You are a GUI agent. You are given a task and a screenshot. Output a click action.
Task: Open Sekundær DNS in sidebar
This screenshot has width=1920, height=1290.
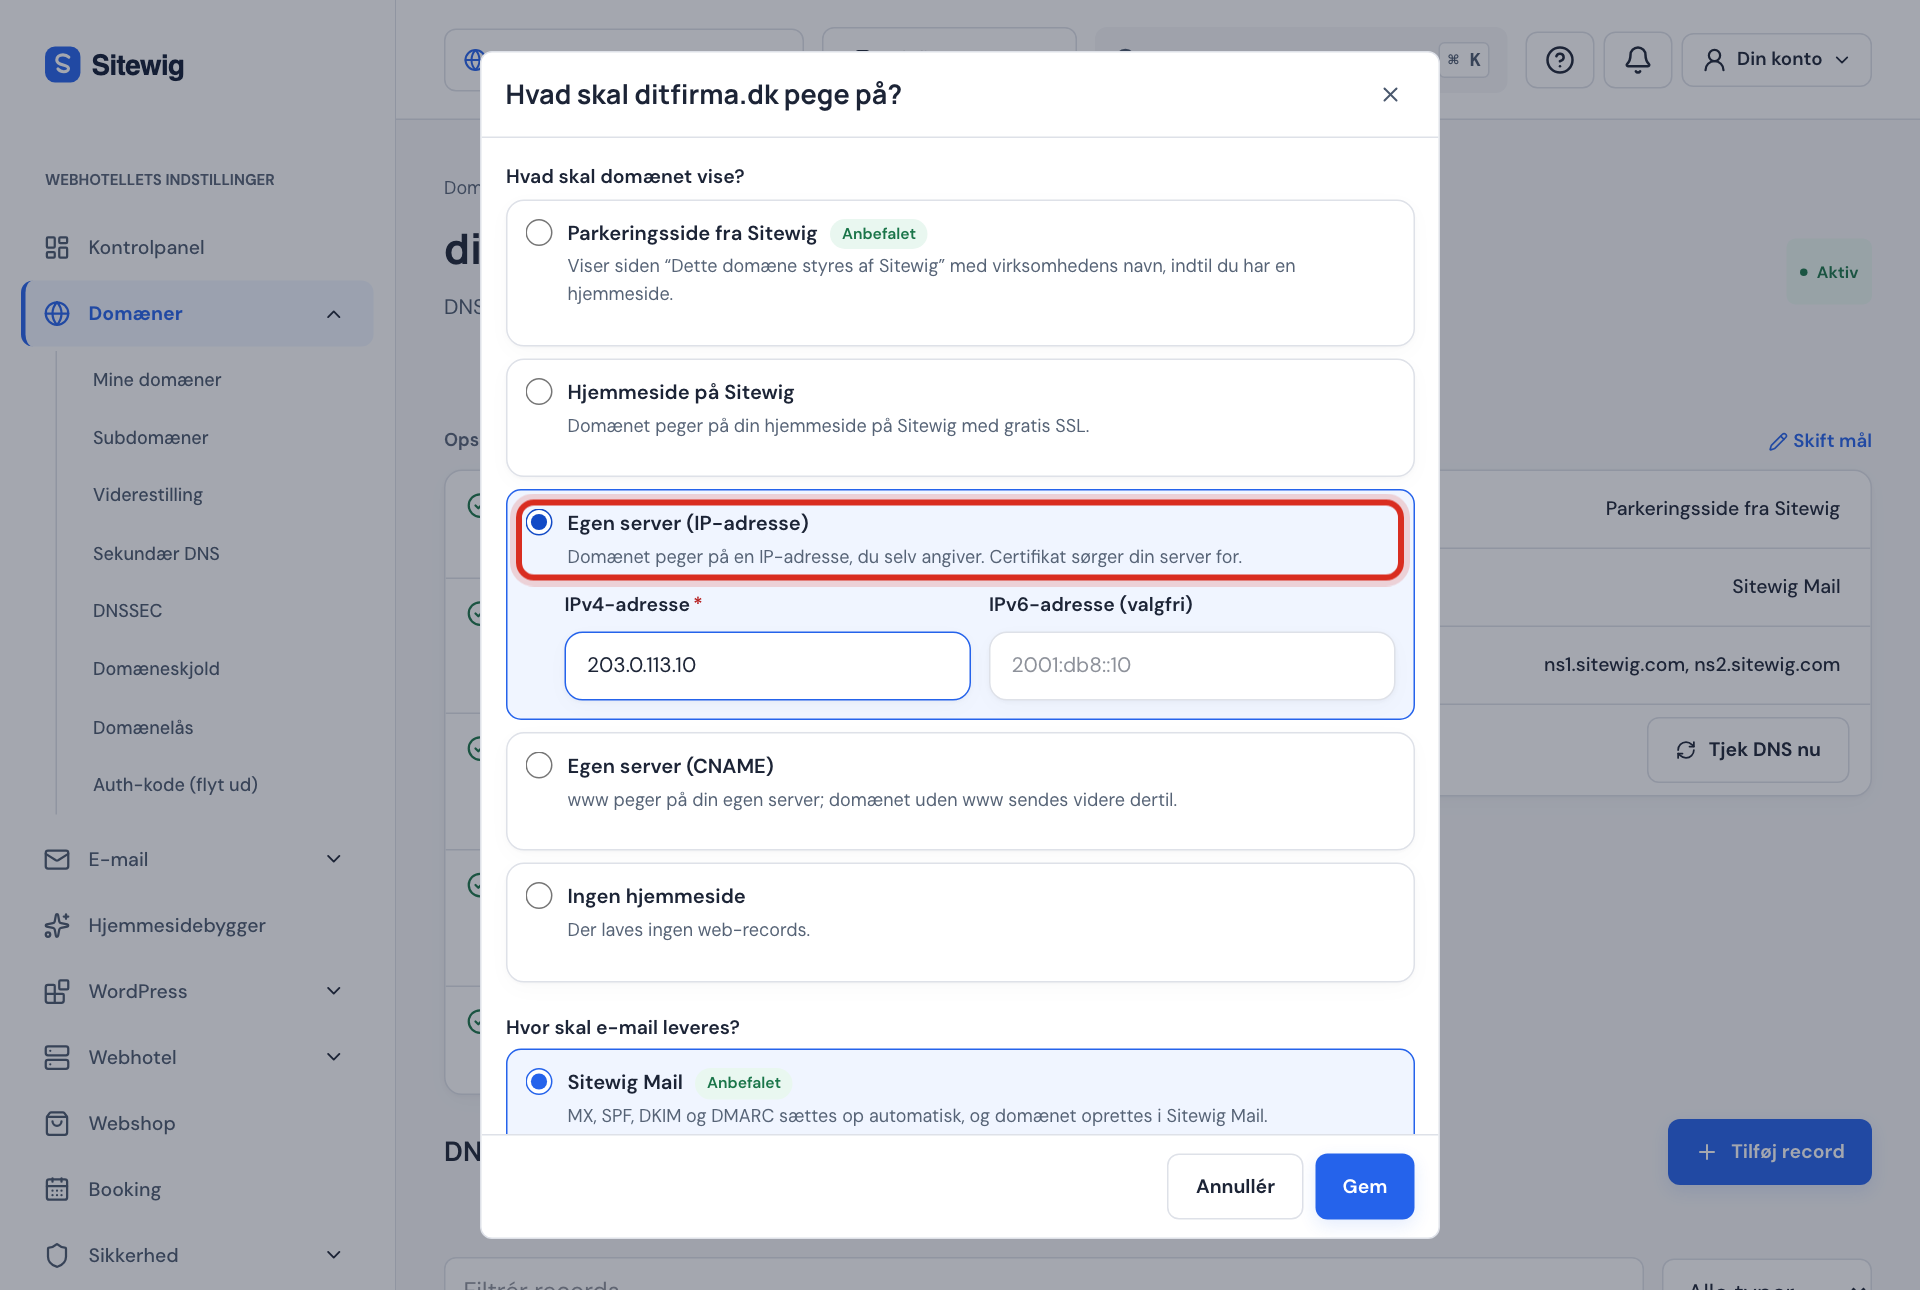click(x=156, y=554)
